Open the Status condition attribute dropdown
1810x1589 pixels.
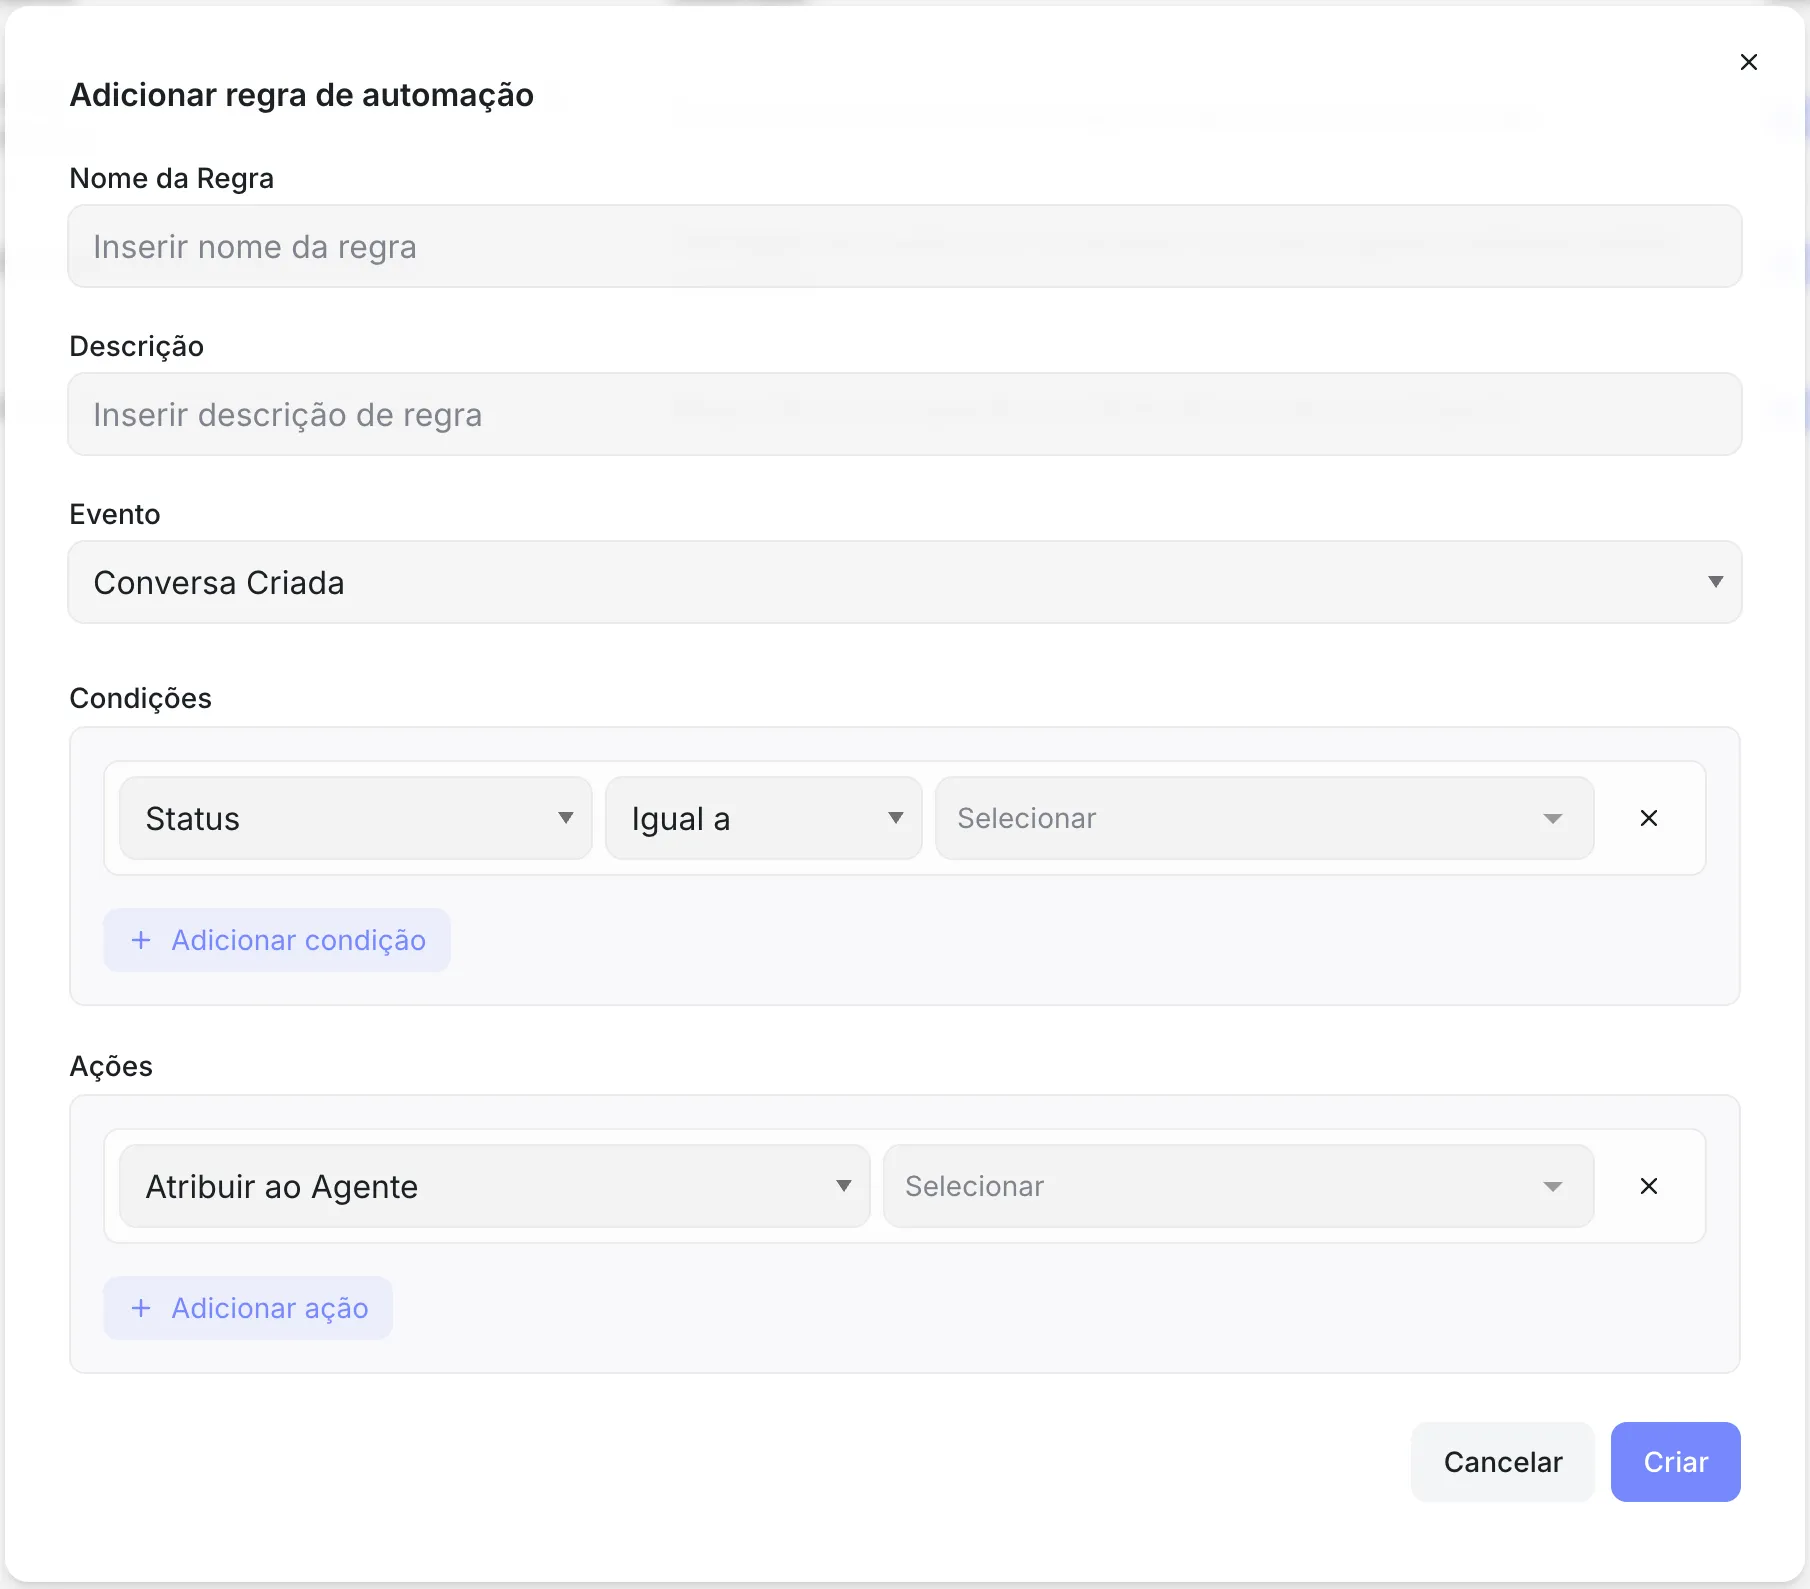click(x=356, y=818)
